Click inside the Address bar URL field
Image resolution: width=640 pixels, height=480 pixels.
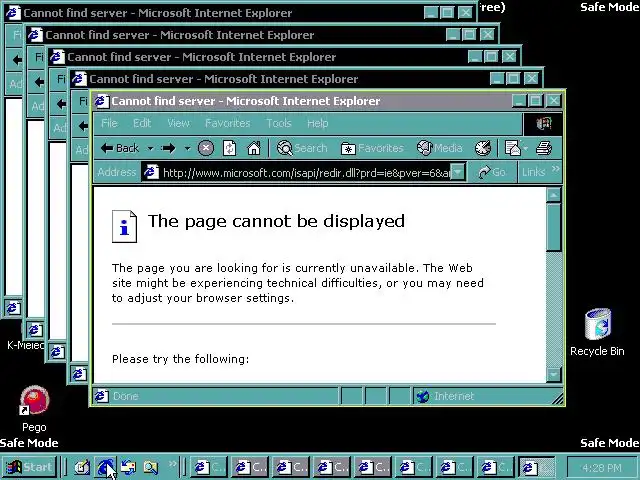(x=306, y=173)
